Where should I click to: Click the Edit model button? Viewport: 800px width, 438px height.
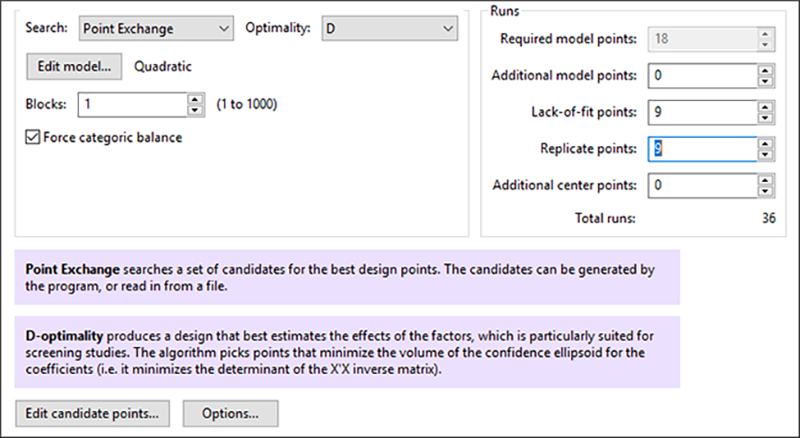pos(74,67)
